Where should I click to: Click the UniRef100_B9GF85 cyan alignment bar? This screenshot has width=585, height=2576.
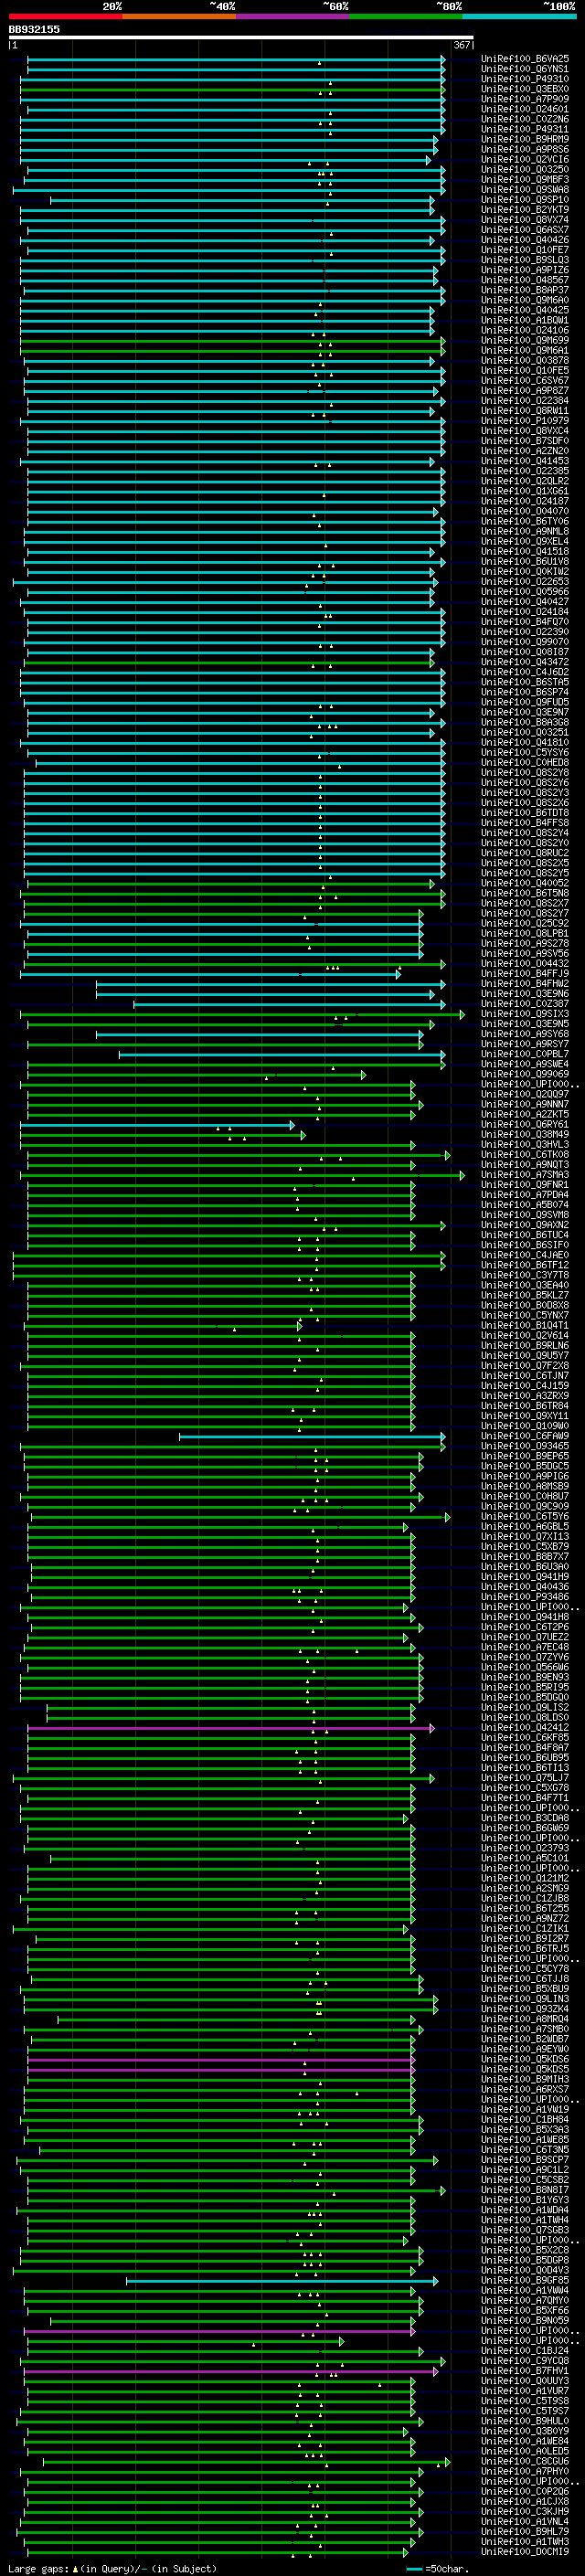tap(282, 2280)
